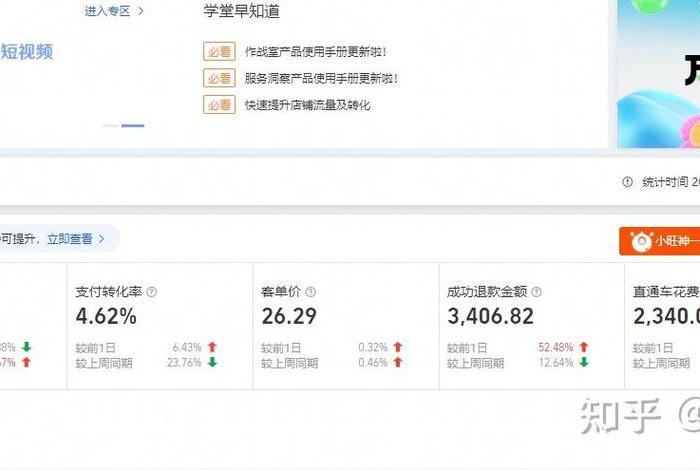Click the 小旺神 mascot icon

click(642, 241)
